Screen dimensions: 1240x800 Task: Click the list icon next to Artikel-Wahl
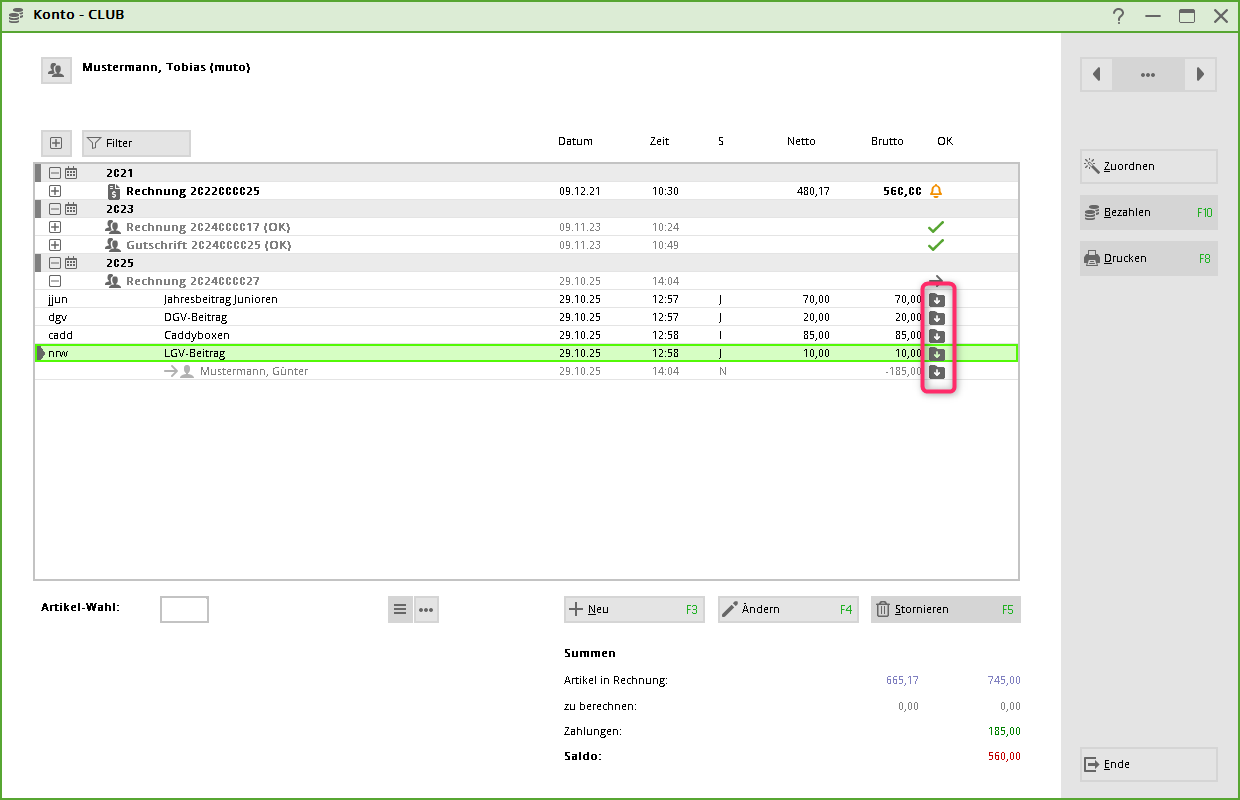pos(400,610)
